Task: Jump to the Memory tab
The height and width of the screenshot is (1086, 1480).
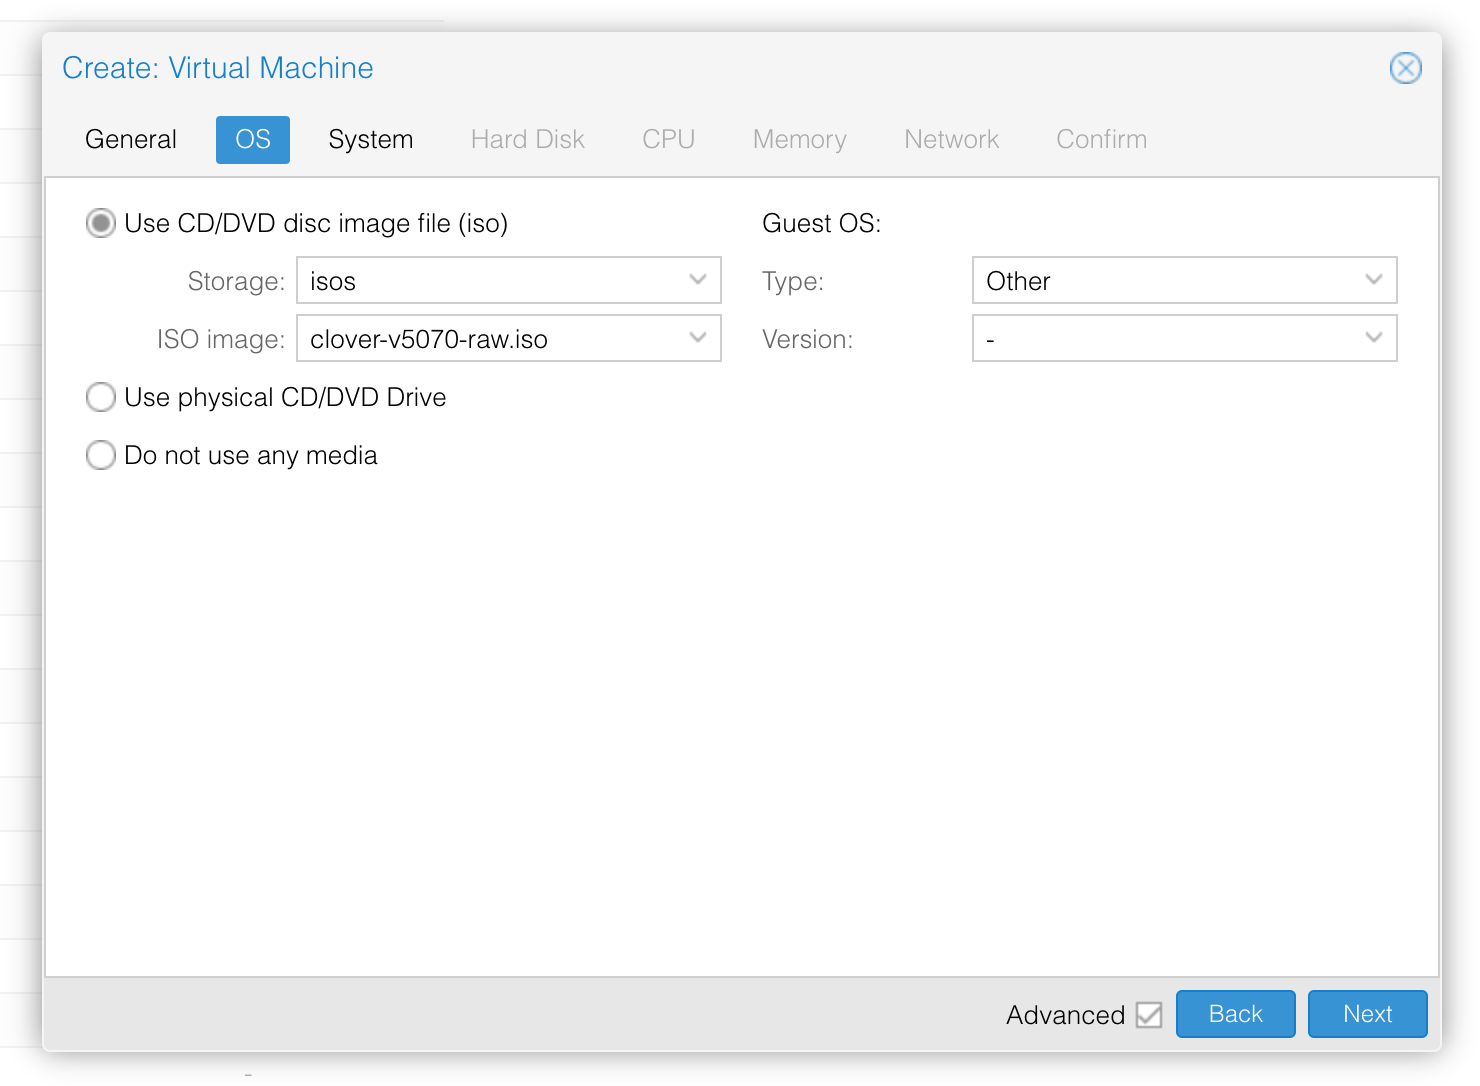Action: tap(799, 139)
